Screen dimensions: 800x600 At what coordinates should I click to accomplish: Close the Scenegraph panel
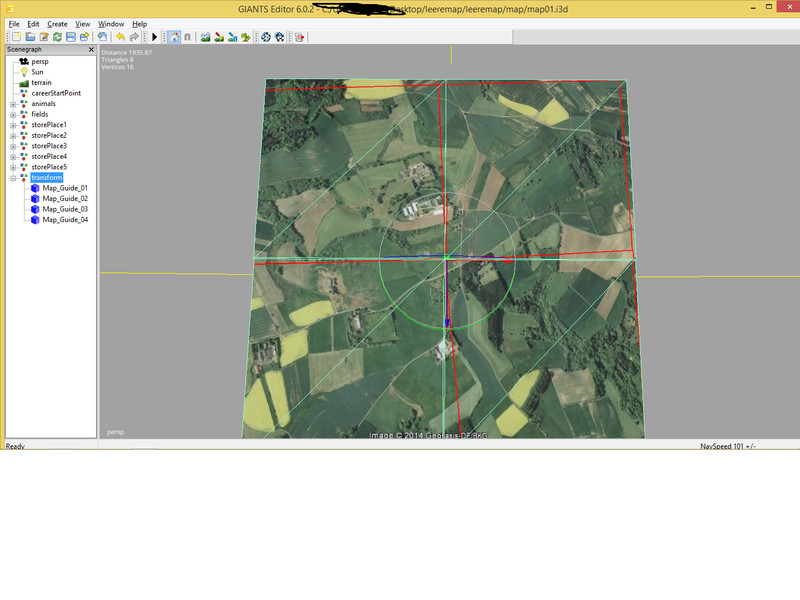click(x=91, y=49)
